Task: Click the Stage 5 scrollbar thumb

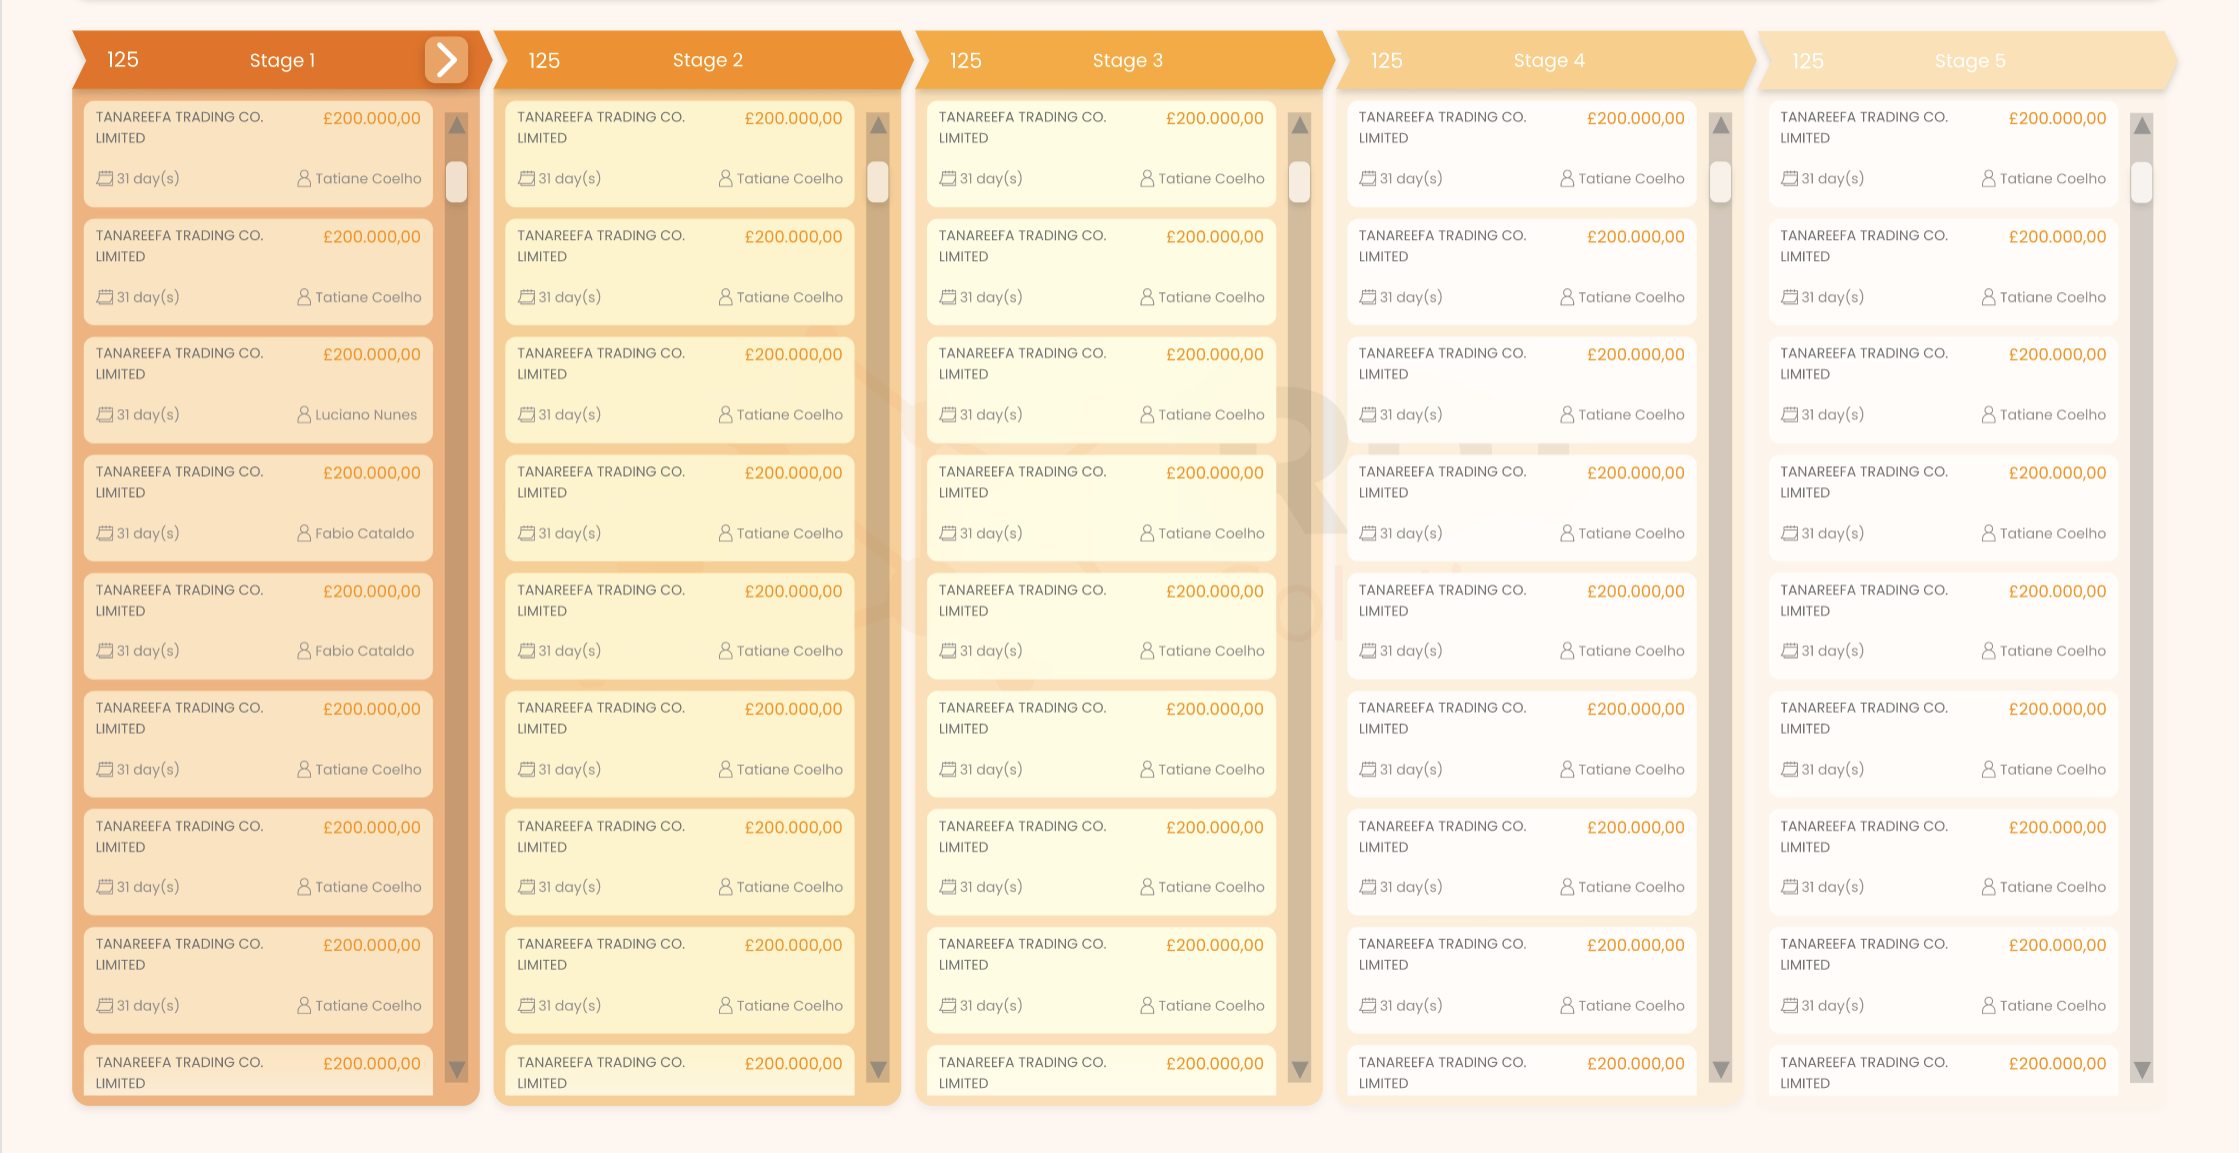Action: pos(2142,182)
